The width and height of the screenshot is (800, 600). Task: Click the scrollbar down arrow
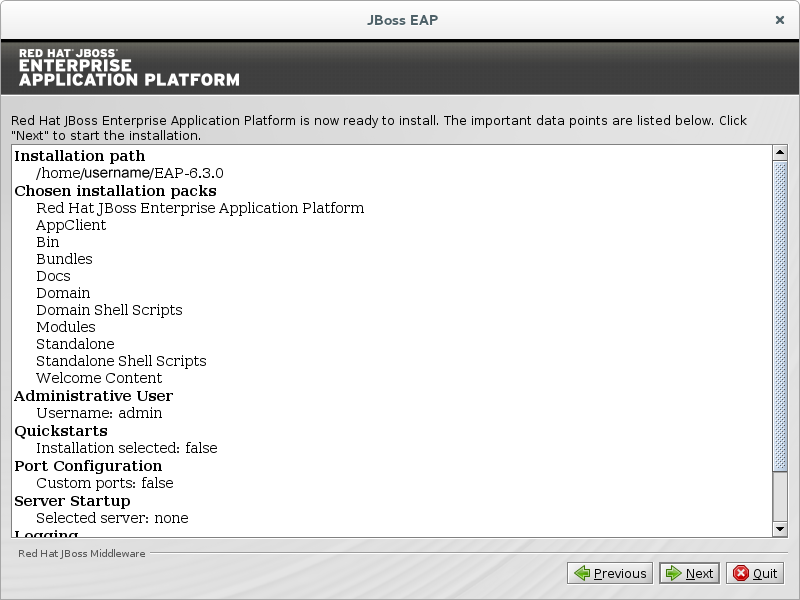(781, 528)
